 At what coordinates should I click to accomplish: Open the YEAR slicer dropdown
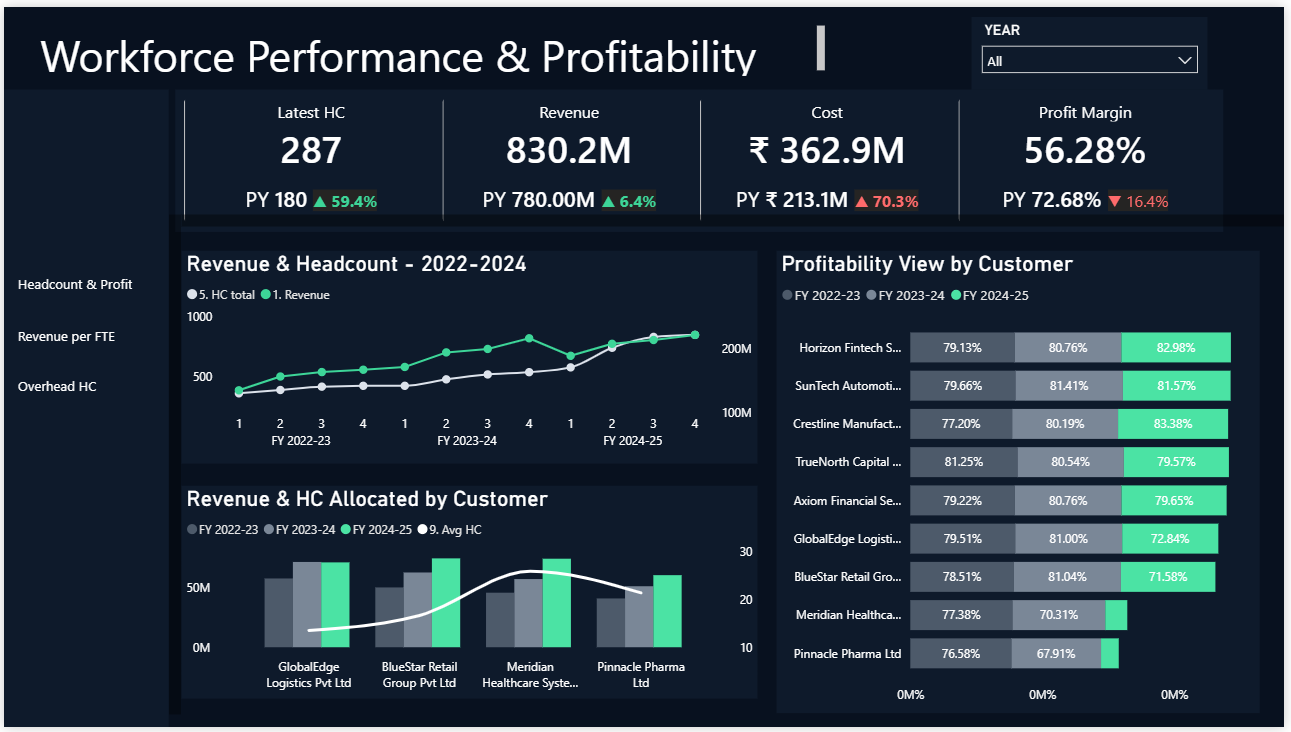pos(1089,61)
